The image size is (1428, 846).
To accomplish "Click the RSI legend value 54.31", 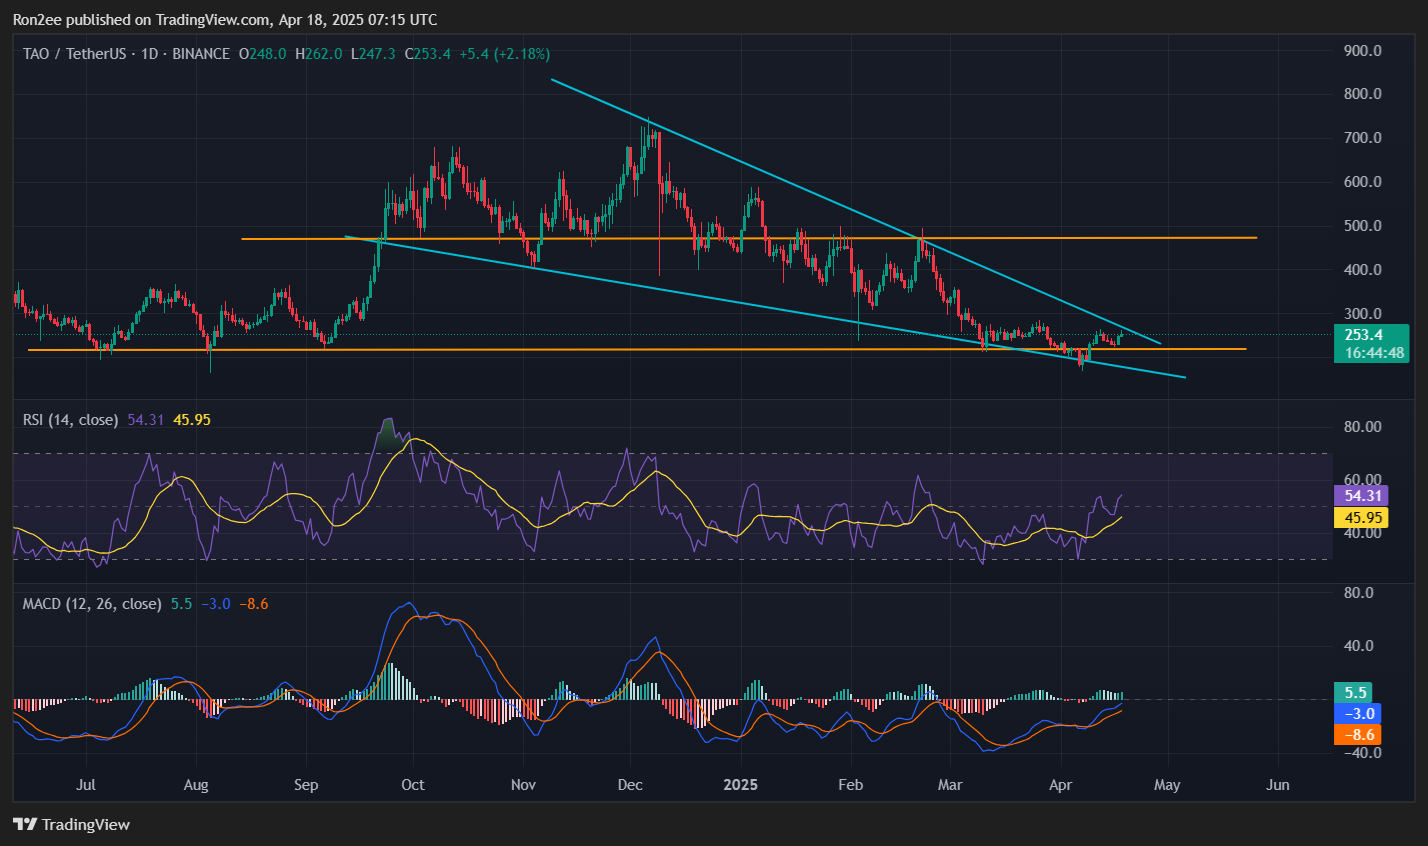I will click(146, 420).
